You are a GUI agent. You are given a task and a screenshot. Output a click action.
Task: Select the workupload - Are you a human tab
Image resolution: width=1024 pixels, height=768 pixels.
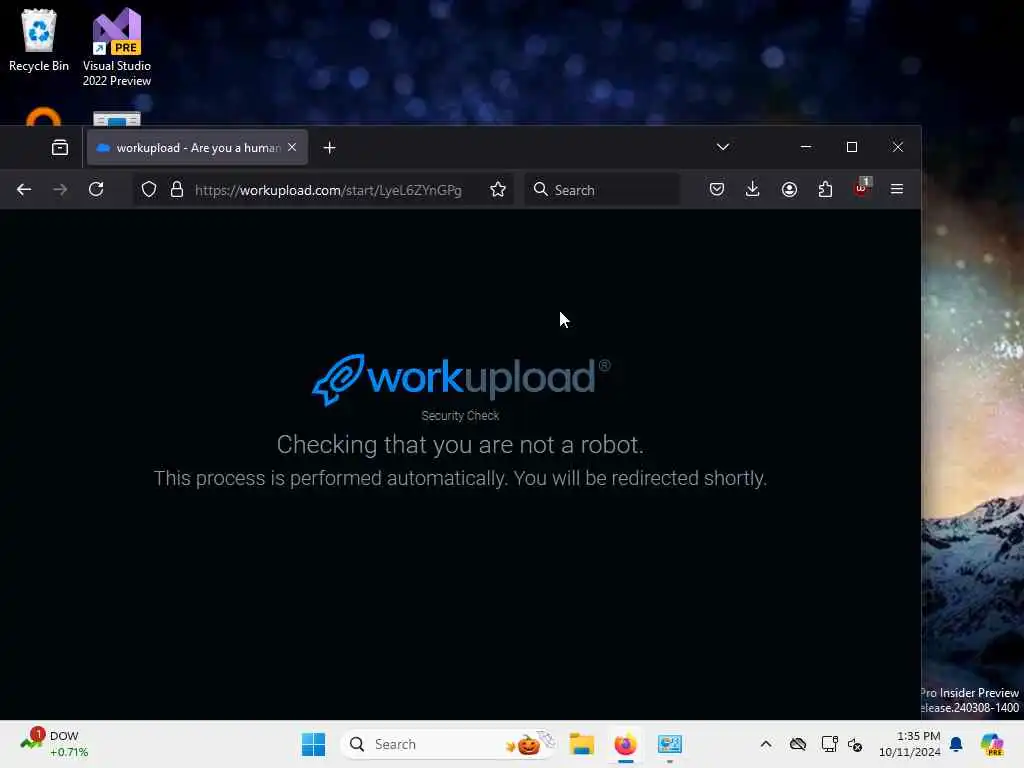pyautogui.click(x=197, y=148)
